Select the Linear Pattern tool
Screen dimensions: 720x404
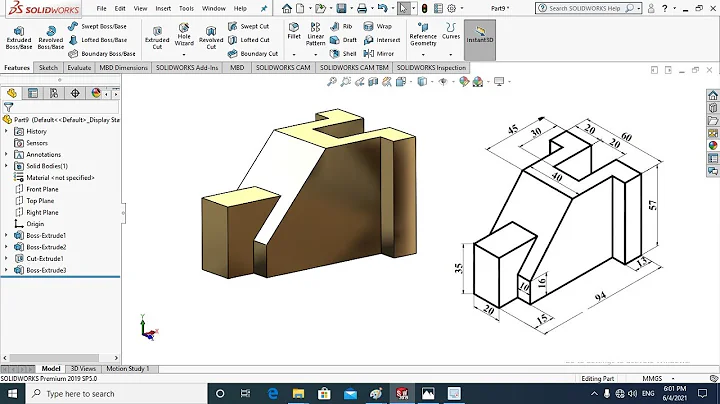click(315, 34)
